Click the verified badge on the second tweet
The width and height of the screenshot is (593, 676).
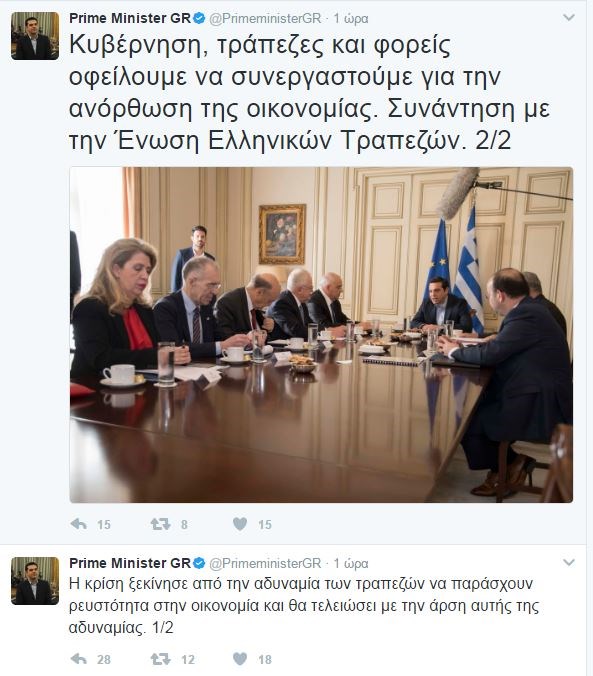coord(199,563)
